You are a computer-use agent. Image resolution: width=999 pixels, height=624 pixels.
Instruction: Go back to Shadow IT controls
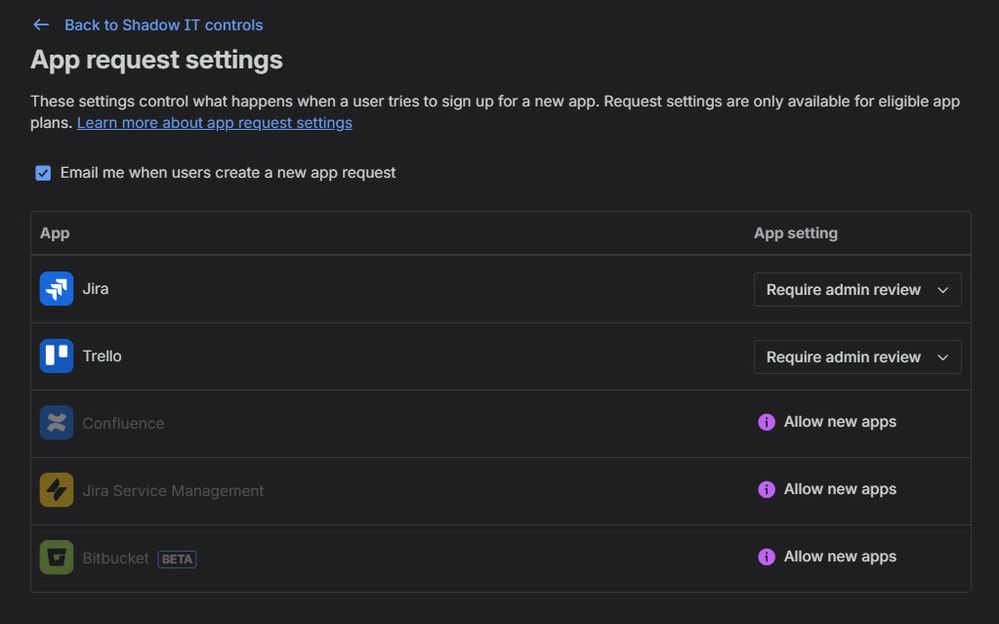(163, 25)
